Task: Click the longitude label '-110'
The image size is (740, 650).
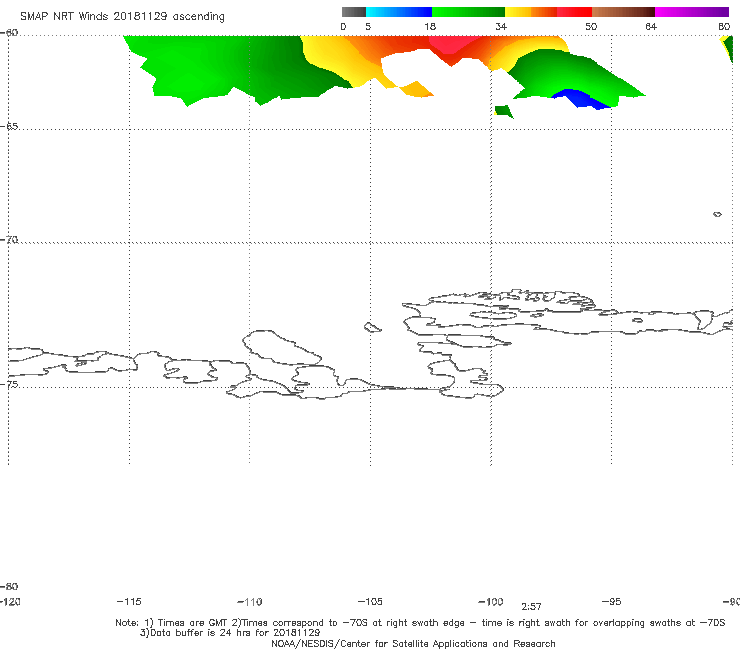Action: [x=250, y=602]
